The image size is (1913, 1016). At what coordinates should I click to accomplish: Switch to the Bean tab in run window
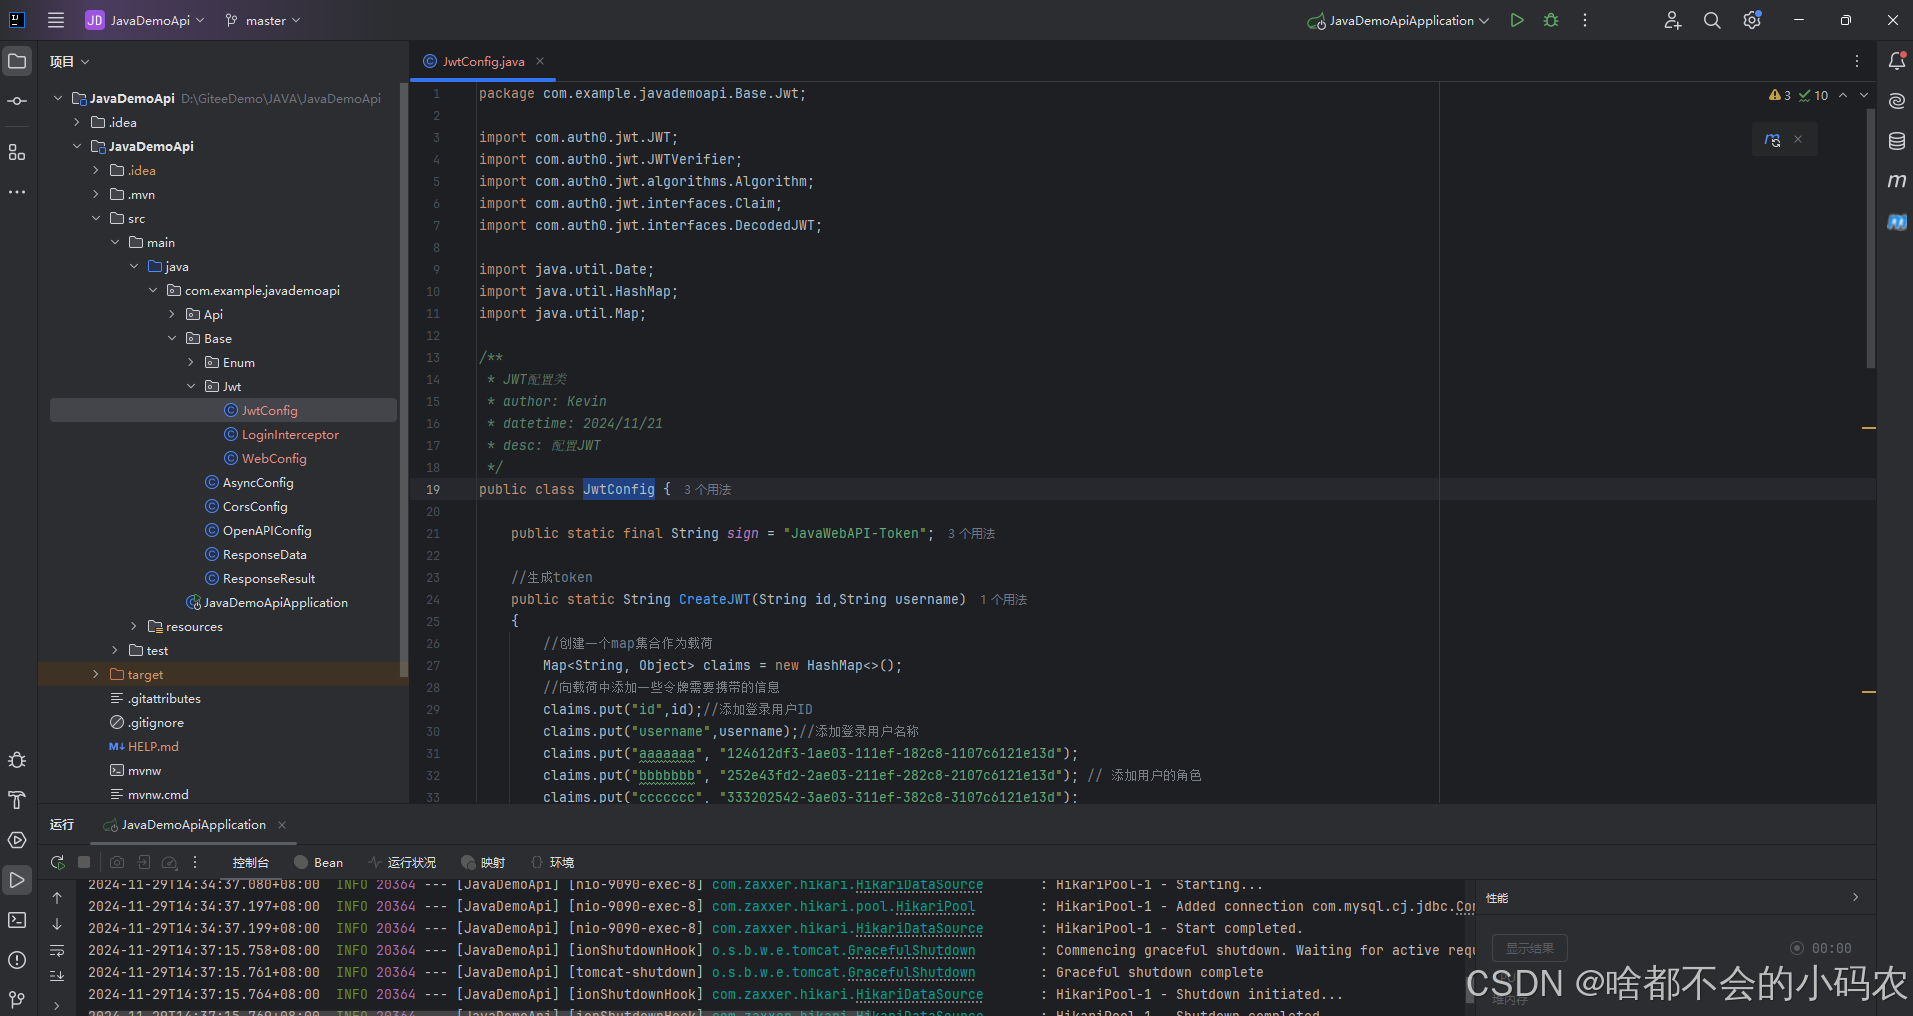tap(318, 862)
